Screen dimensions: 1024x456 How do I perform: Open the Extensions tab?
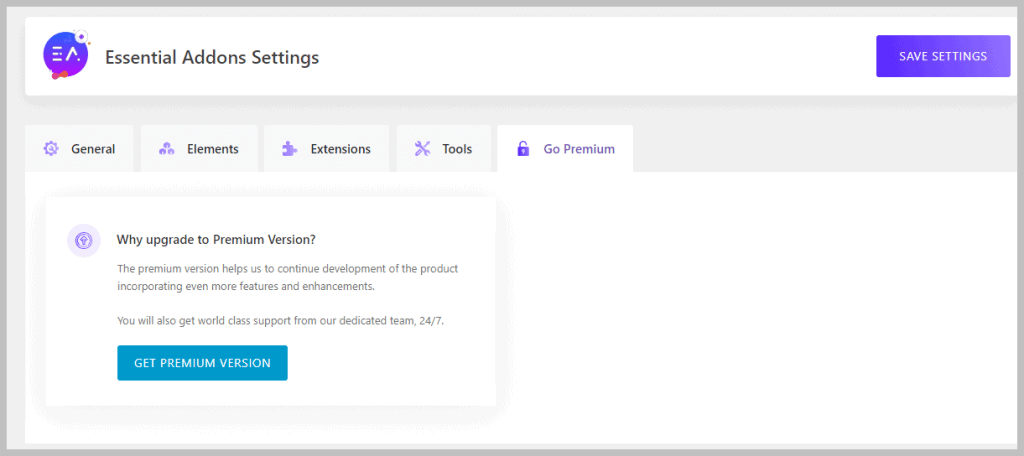[327, 149]
